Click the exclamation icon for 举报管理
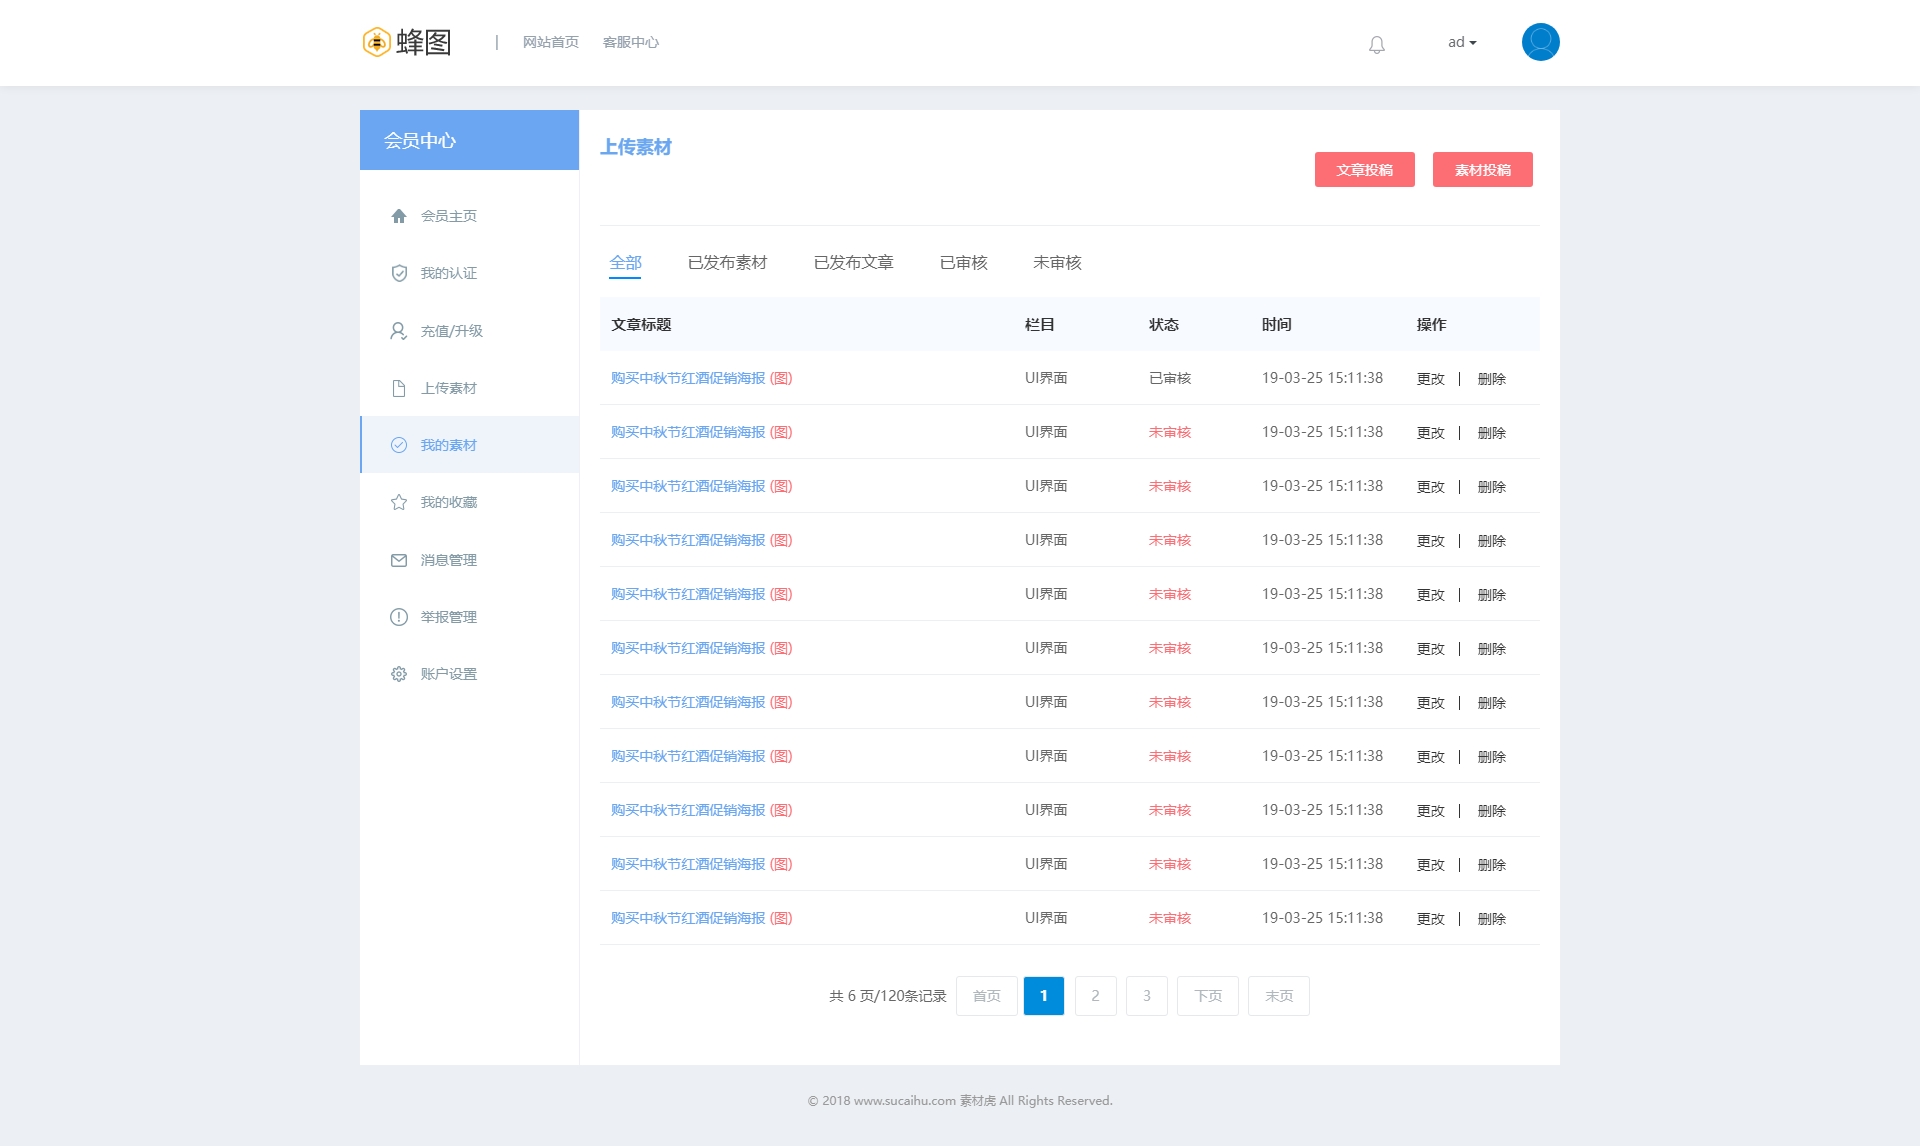The width and height of the screenshot is (1920, 1146). pos(399,617)
